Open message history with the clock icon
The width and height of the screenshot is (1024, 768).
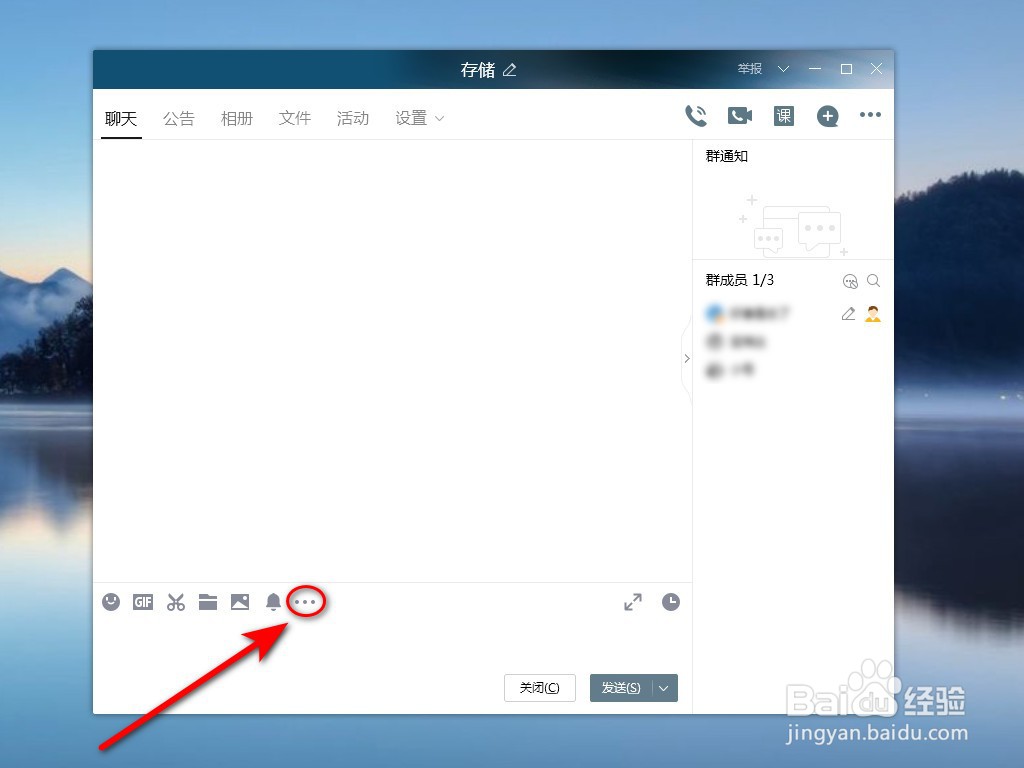671,602
